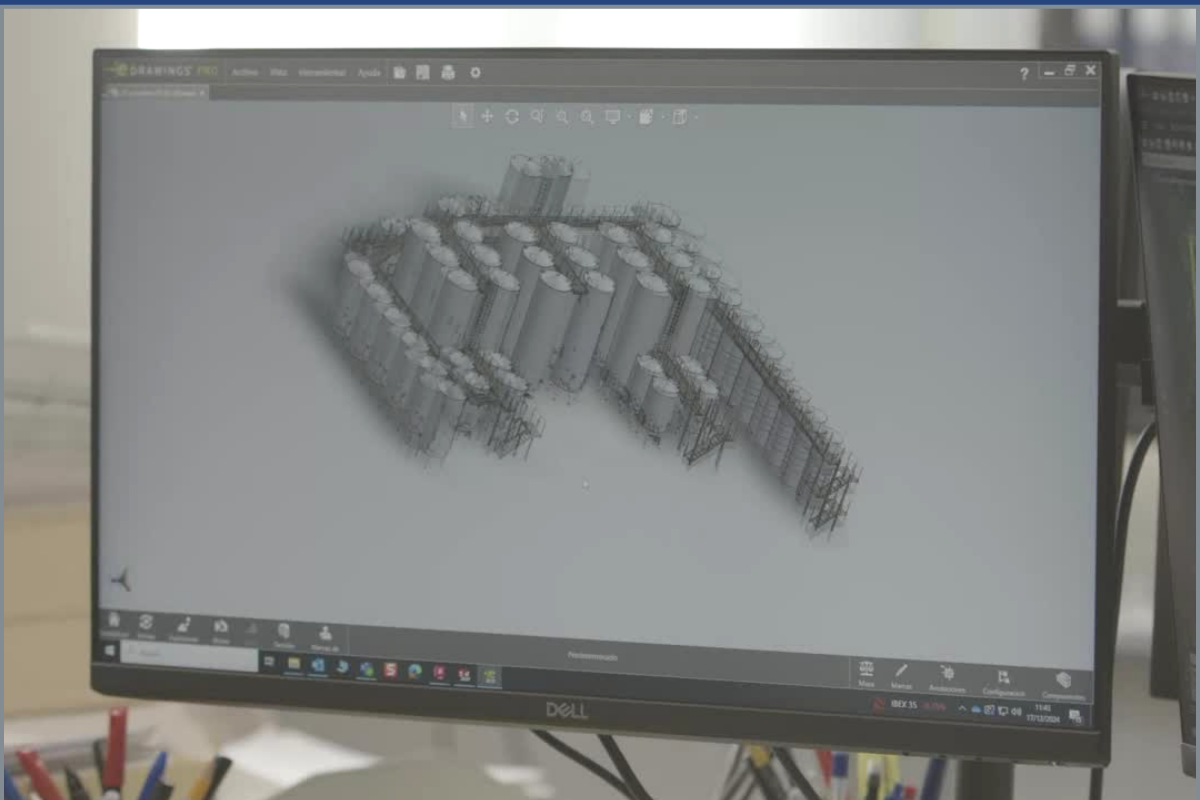Show hidden system tray icons chevron
Screen dimensions: 1200x800
962,708
